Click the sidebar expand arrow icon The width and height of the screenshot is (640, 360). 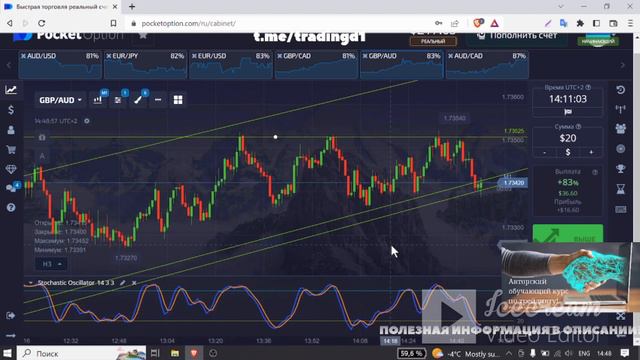11,336
